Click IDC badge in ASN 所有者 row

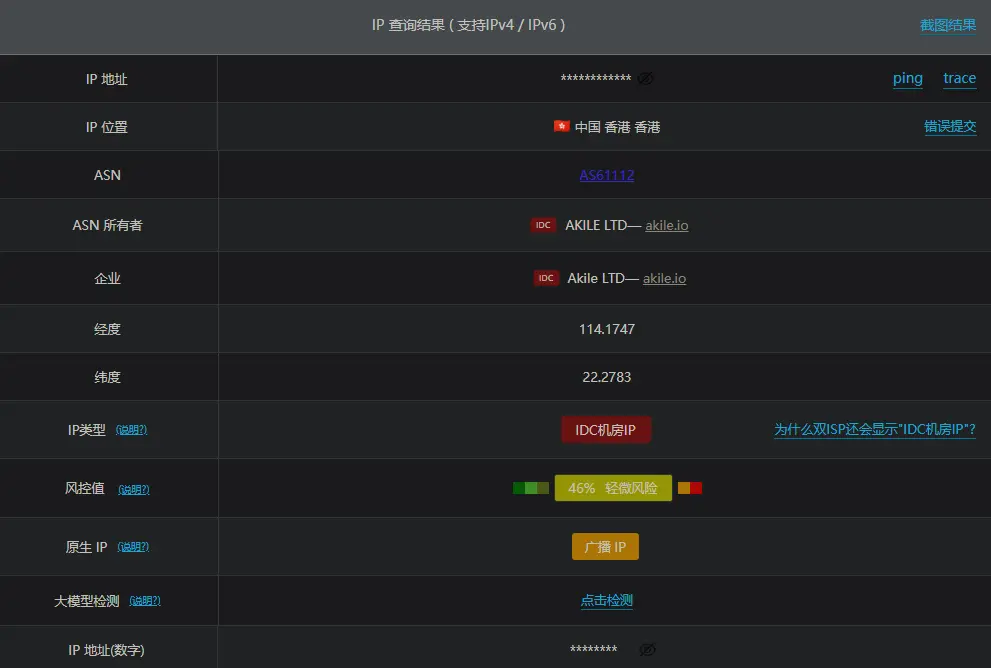coord(543,225)
